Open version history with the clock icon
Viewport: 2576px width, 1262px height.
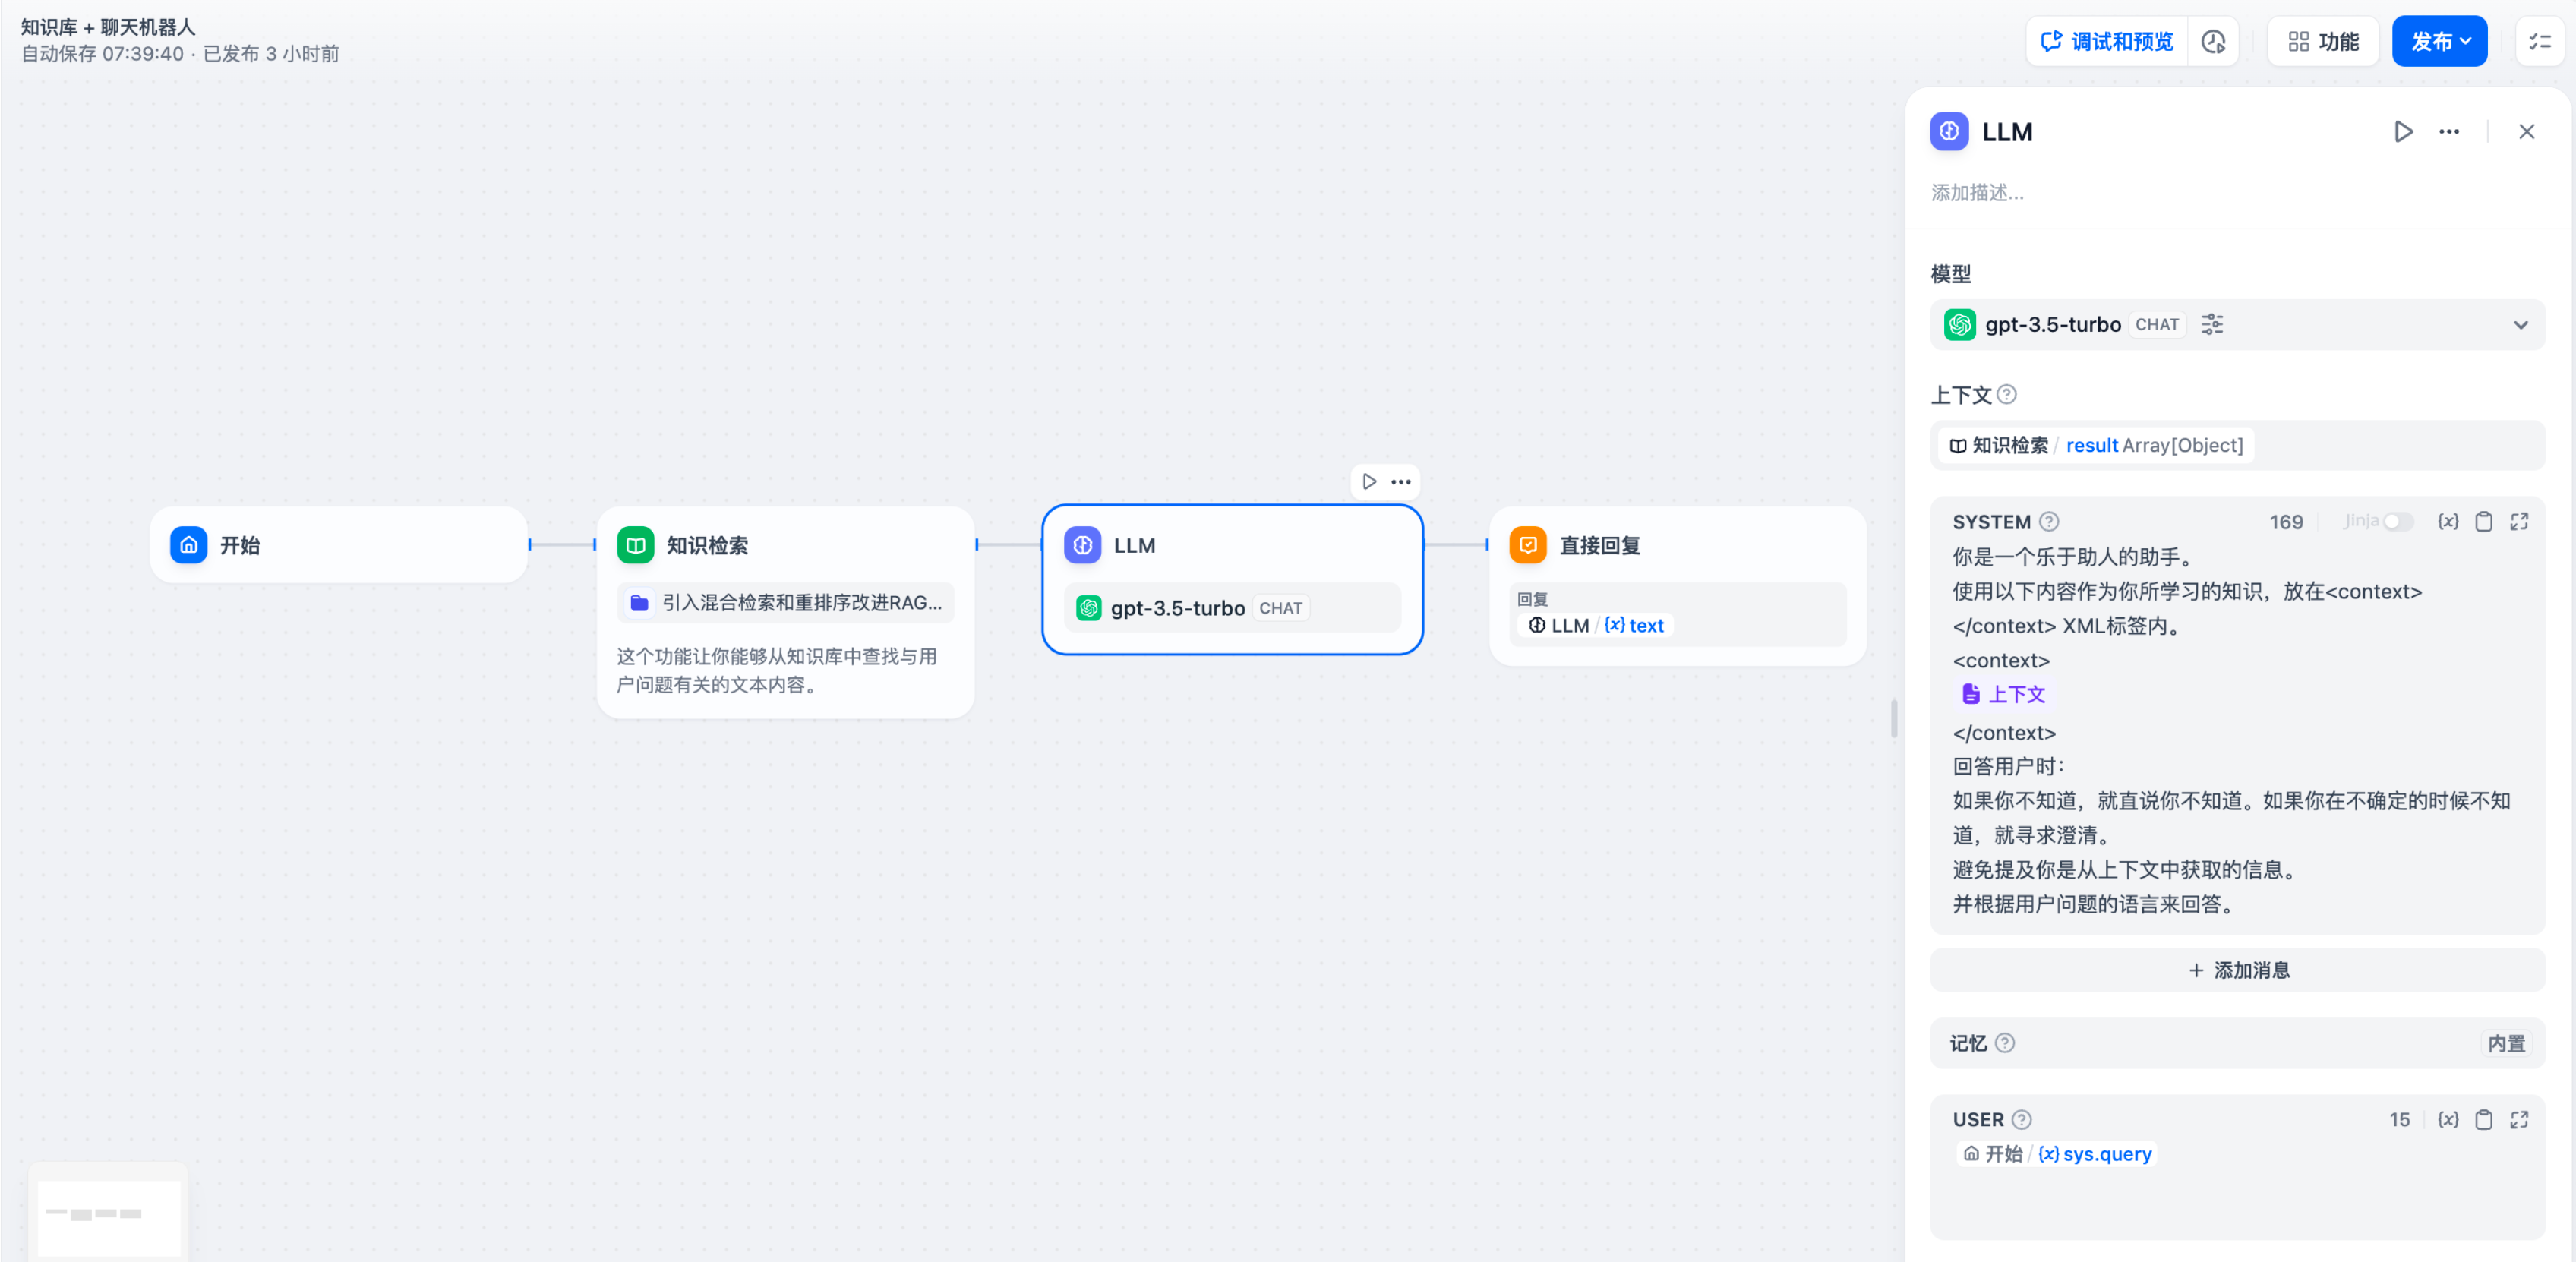[2214, 41]
